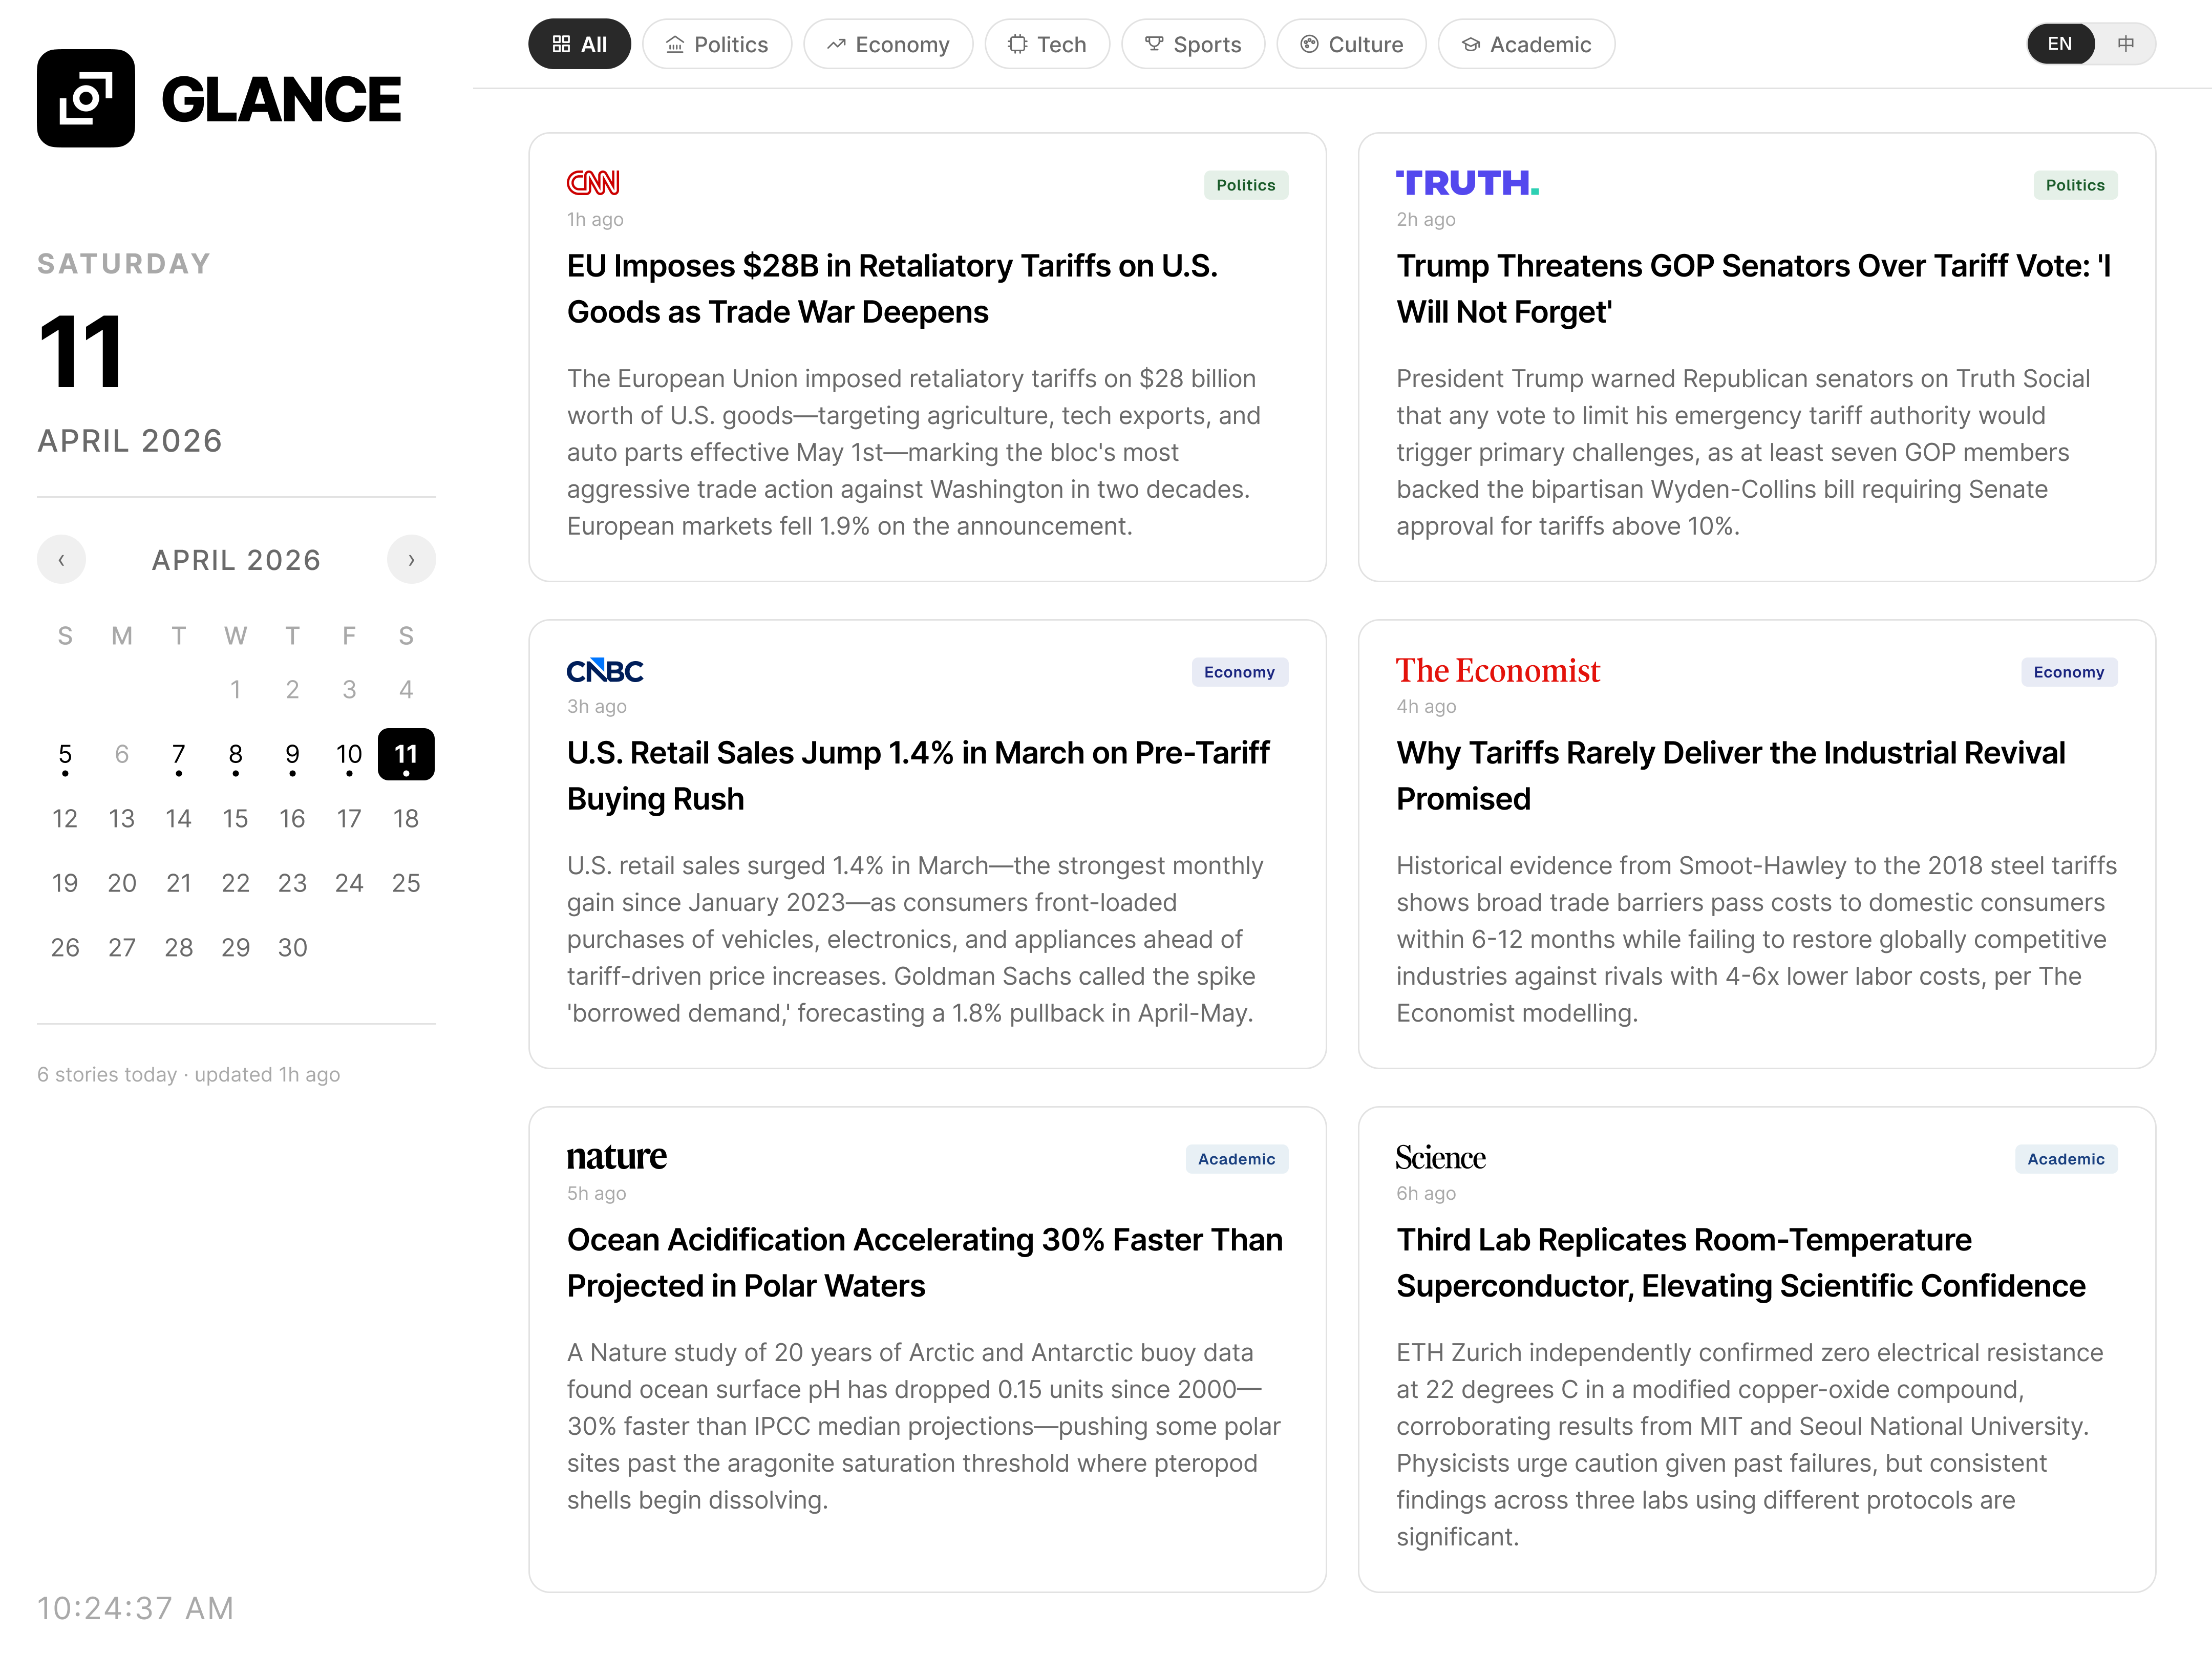Switch language to Chinese
The width and height of the screenshot is (2212, 1676).
[2126, 43]
